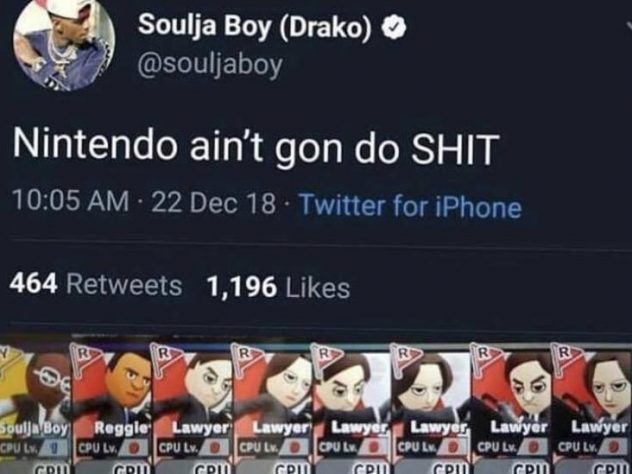View the 1,196 Likes list
The height and width of the screenshot is (474, 632).
(278, 287)
